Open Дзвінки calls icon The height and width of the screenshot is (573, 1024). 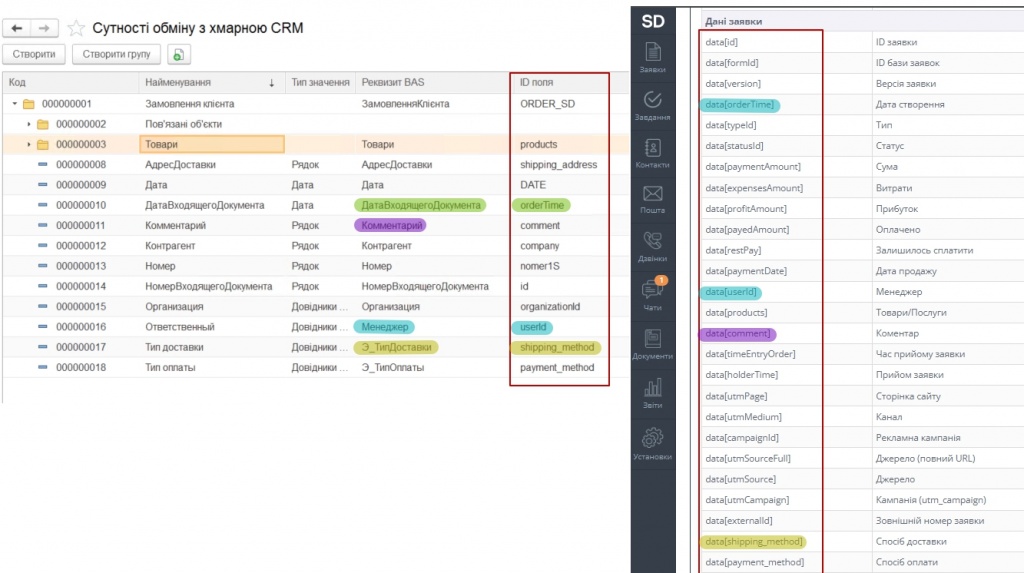click(x=652, y=246)
